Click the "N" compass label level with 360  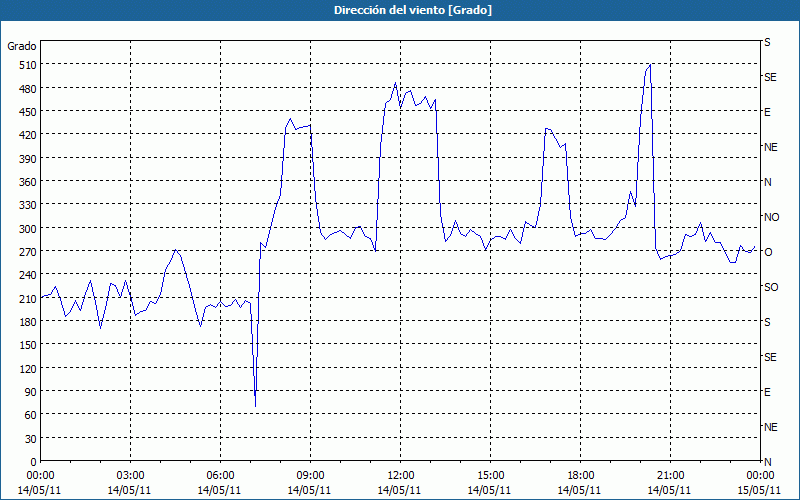click(x=767, y=182)
